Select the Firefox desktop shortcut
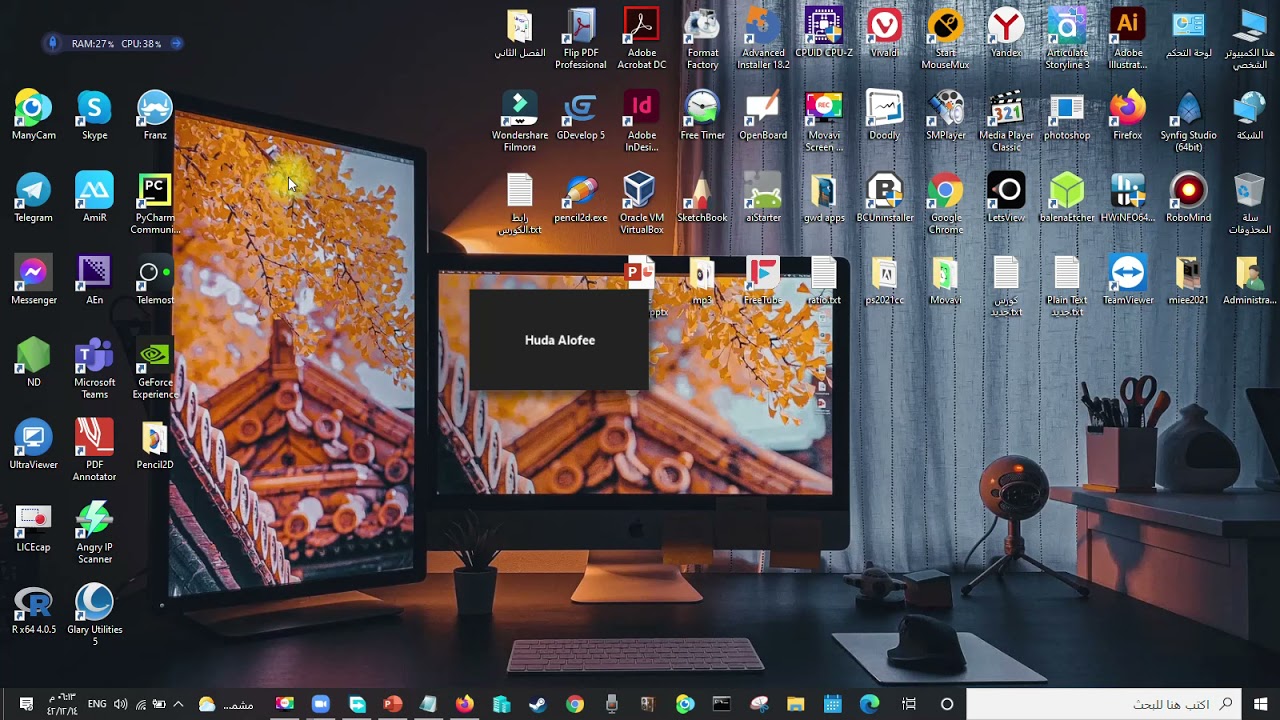1280x720 pixels. 1127,115
